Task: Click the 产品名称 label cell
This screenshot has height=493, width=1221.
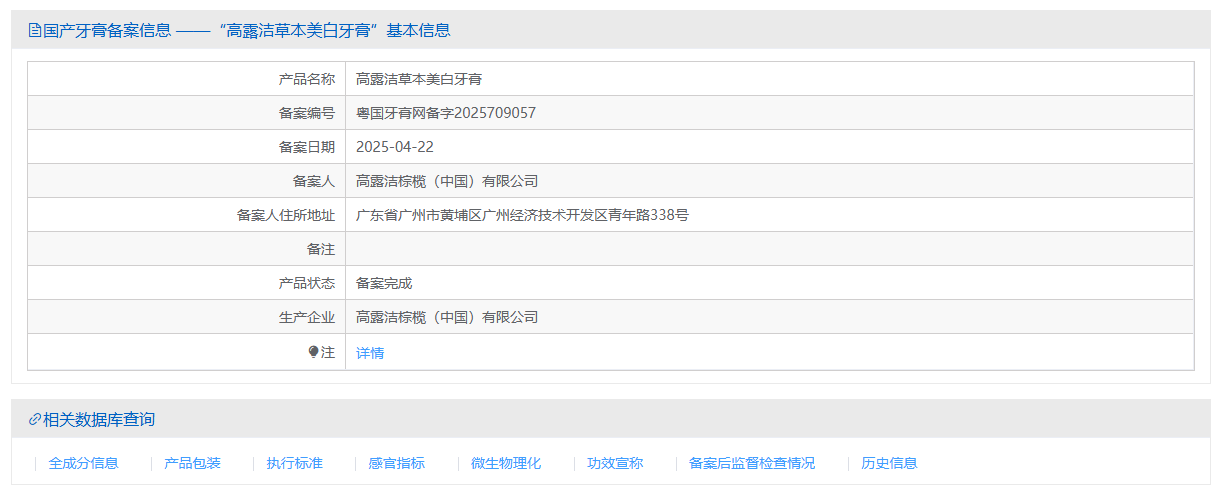Action: [x=187, y=79]
